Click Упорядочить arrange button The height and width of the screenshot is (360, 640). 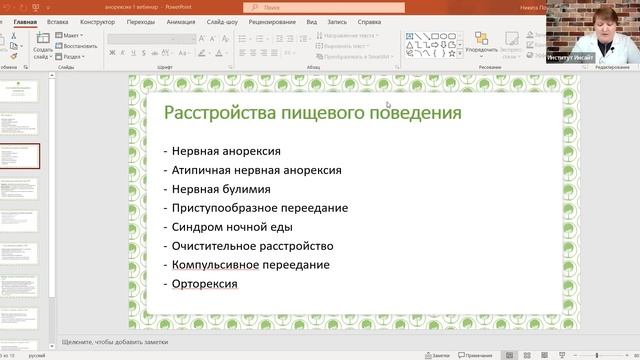point(482,44)
